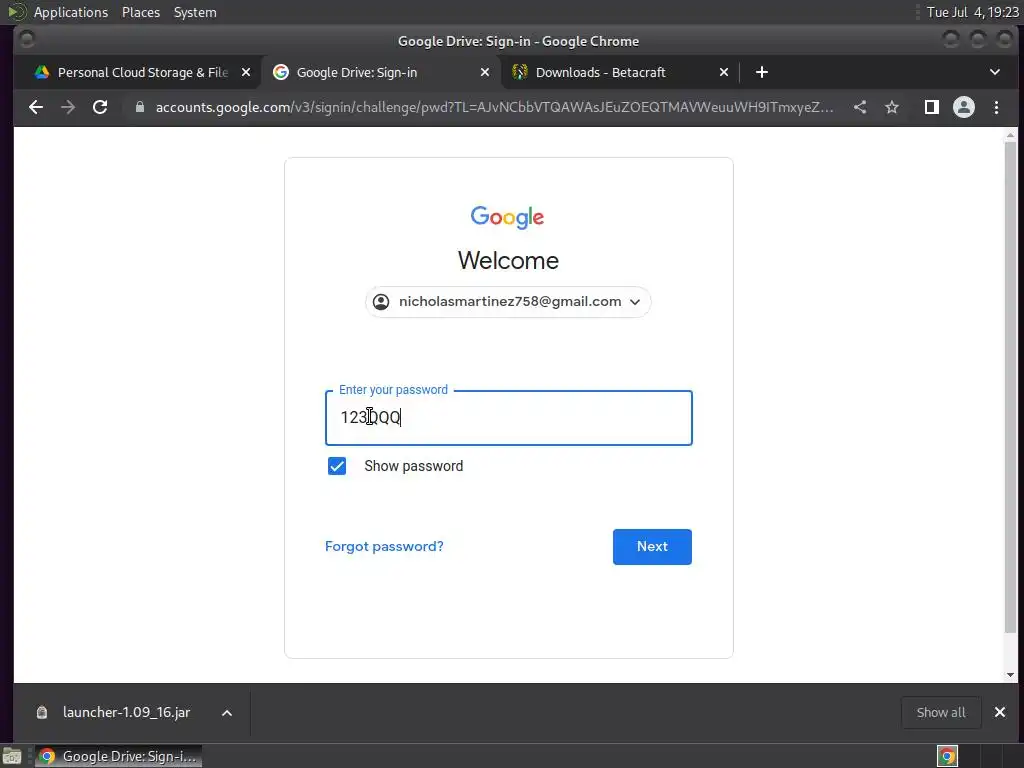The height and width of the screenshot is (768, 1024).
Task: Reload the current page
Action: (x=100, y=107)
